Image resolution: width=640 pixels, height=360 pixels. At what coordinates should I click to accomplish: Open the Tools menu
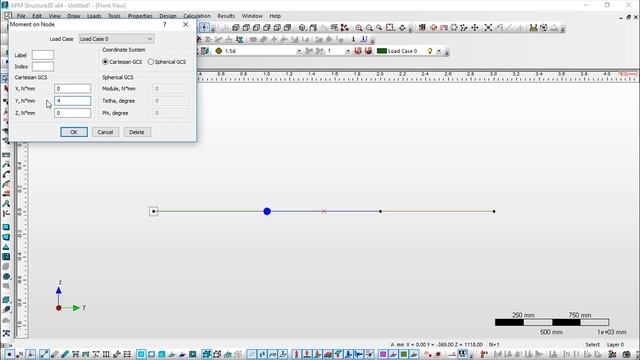[x=114, y=16]
